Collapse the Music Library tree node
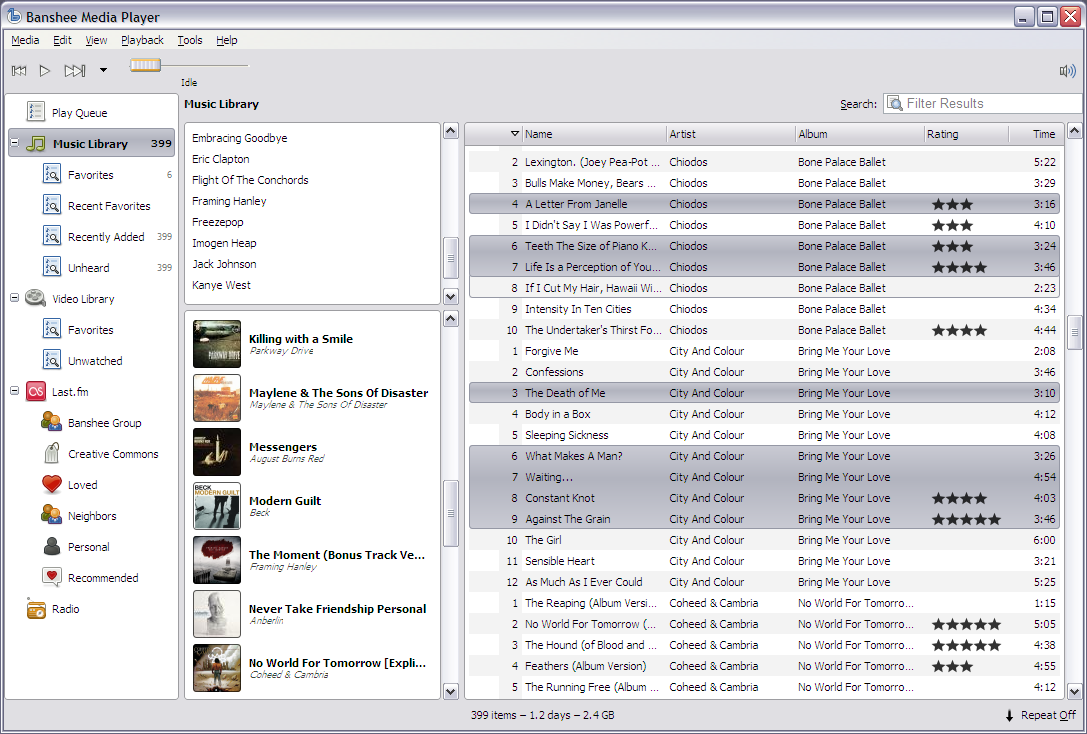 pos(14,143)
